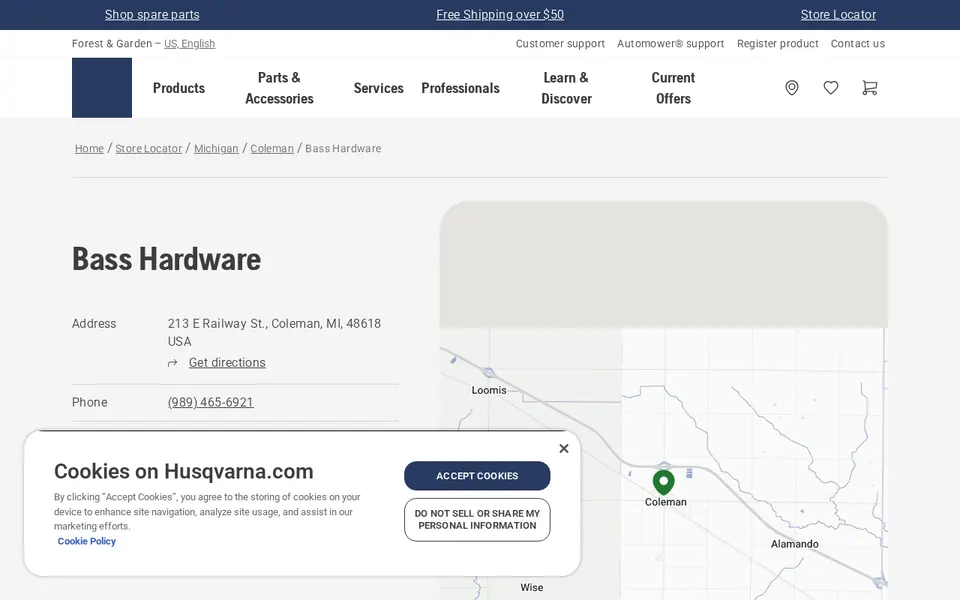Change region via US, English link
The width and height of the screenshot is (960, 600).
click(189, 43)
